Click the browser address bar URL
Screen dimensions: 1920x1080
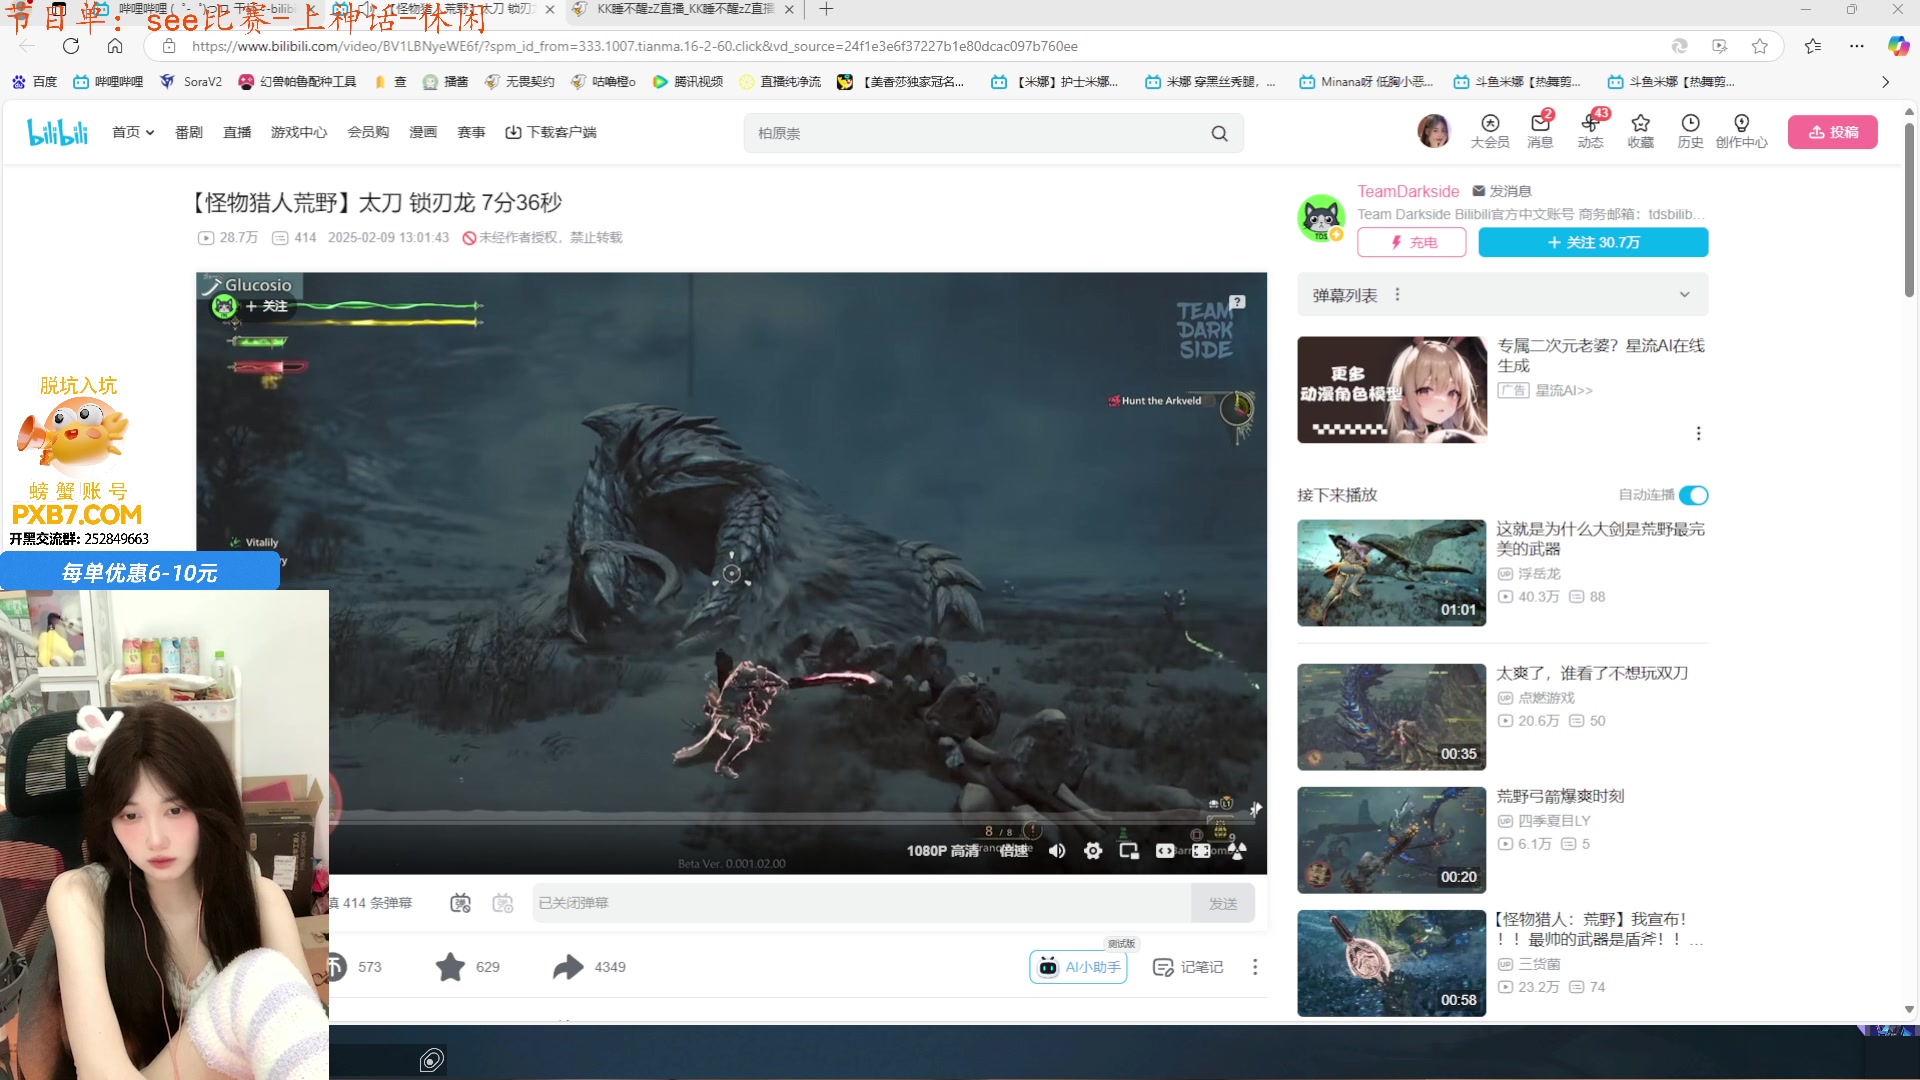tap(634, 46)
